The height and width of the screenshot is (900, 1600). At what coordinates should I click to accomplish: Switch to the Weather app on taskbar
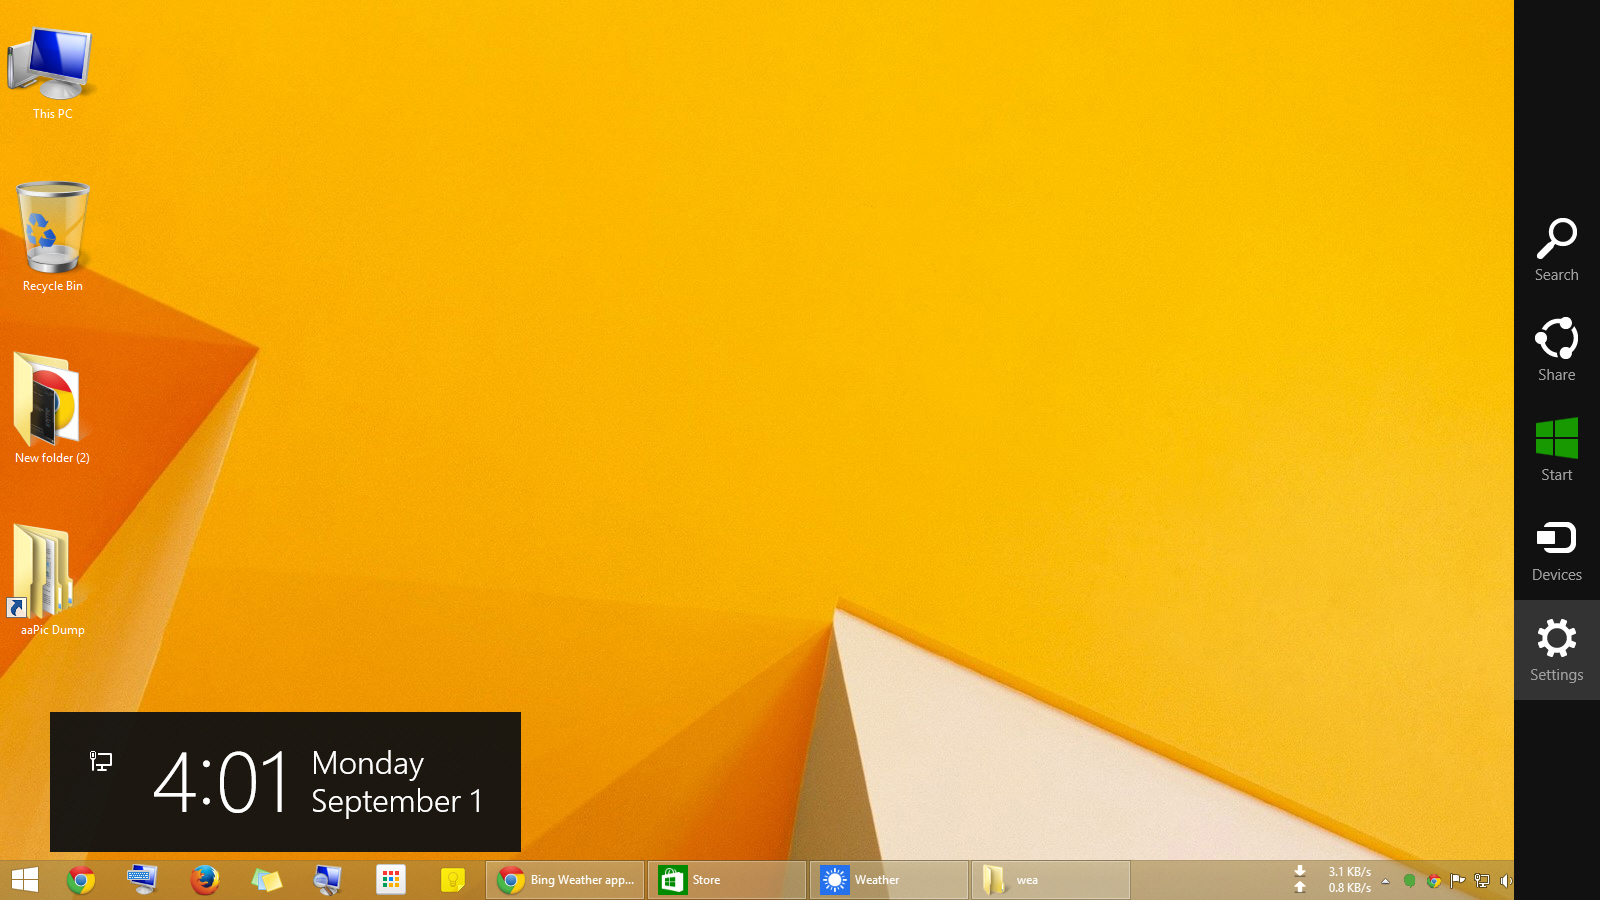tap(888, 880)
